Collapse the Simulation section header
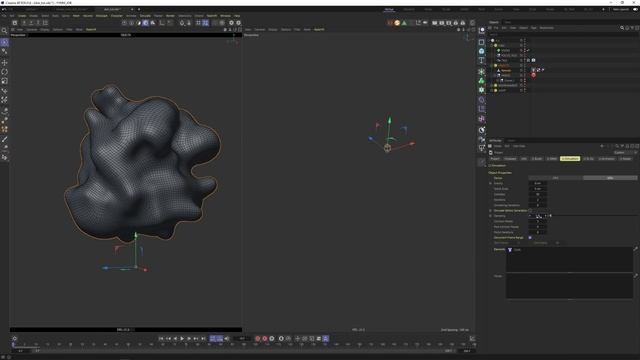Screen dimensions: 640x360 [497, 165]
